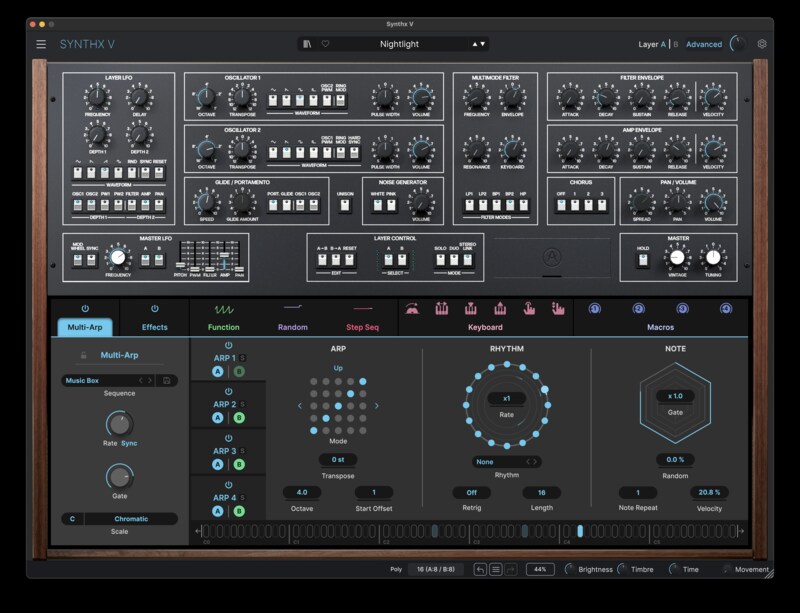The image size is (800, 613).
Task: Click the Advanced button
Action: (x=702, y=44)
